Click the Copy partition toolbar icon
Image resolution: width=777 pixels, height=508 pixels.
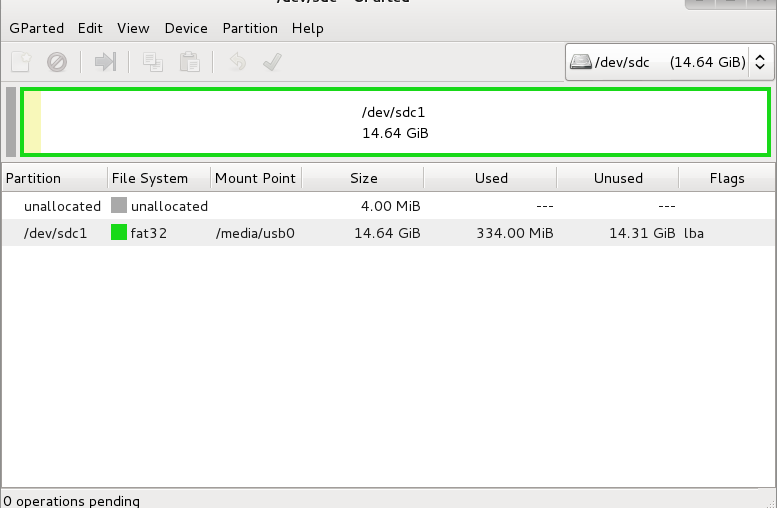click(x=153, y=62)
